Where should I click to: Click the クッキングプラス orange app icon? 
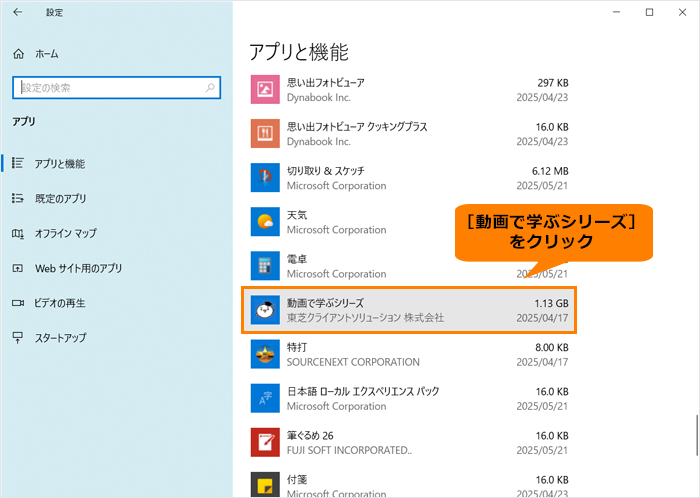point(265,133)
